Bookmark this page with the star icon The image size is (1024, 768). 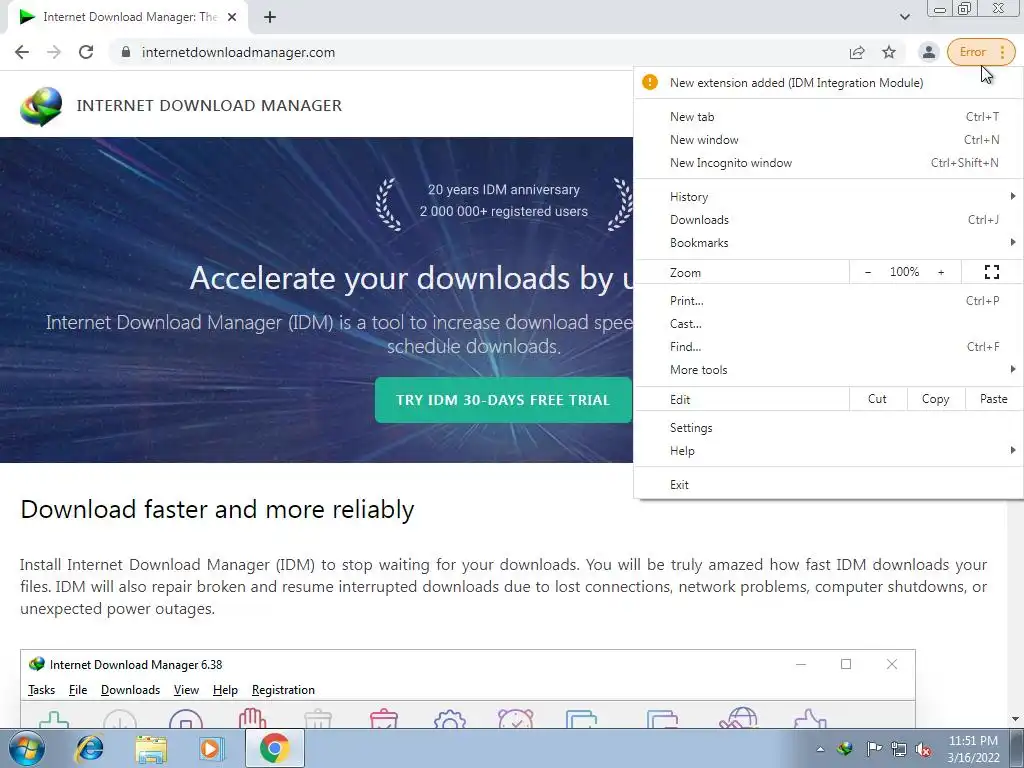click(889, 52)
